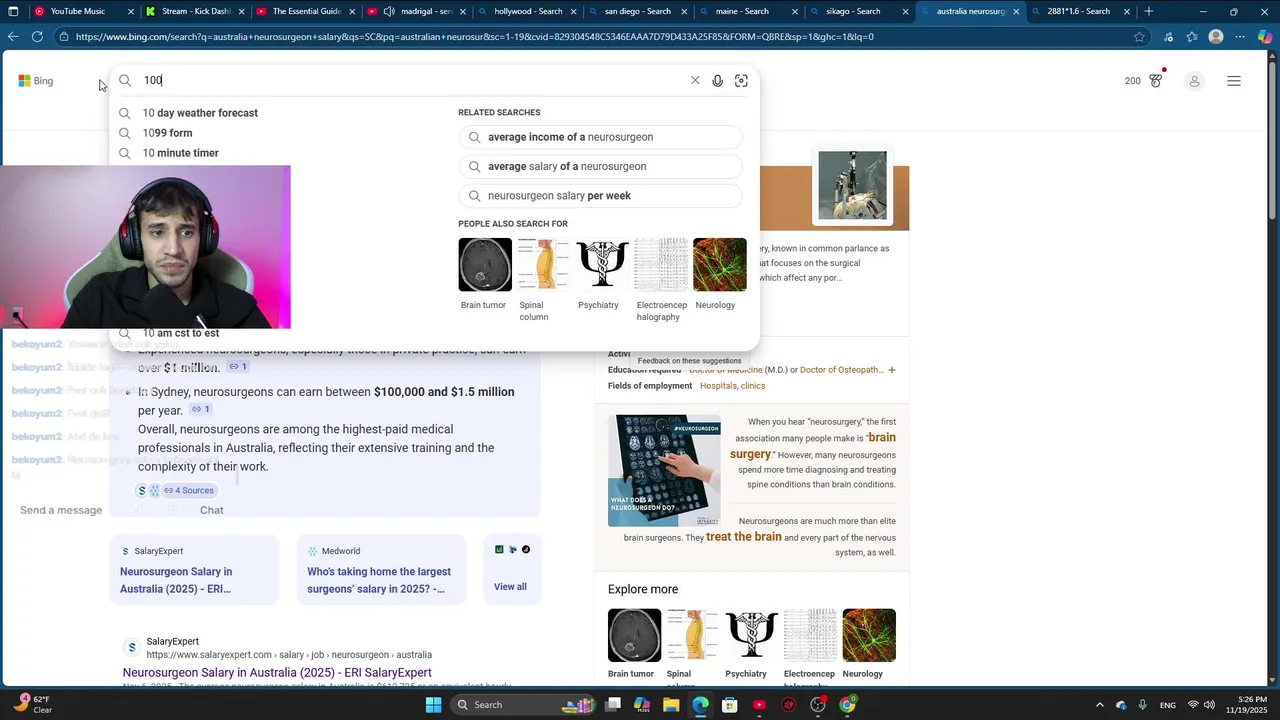Open Doctor of Osteopathic link
Viewport: 1280px width, 720px height.
point(840,370)
